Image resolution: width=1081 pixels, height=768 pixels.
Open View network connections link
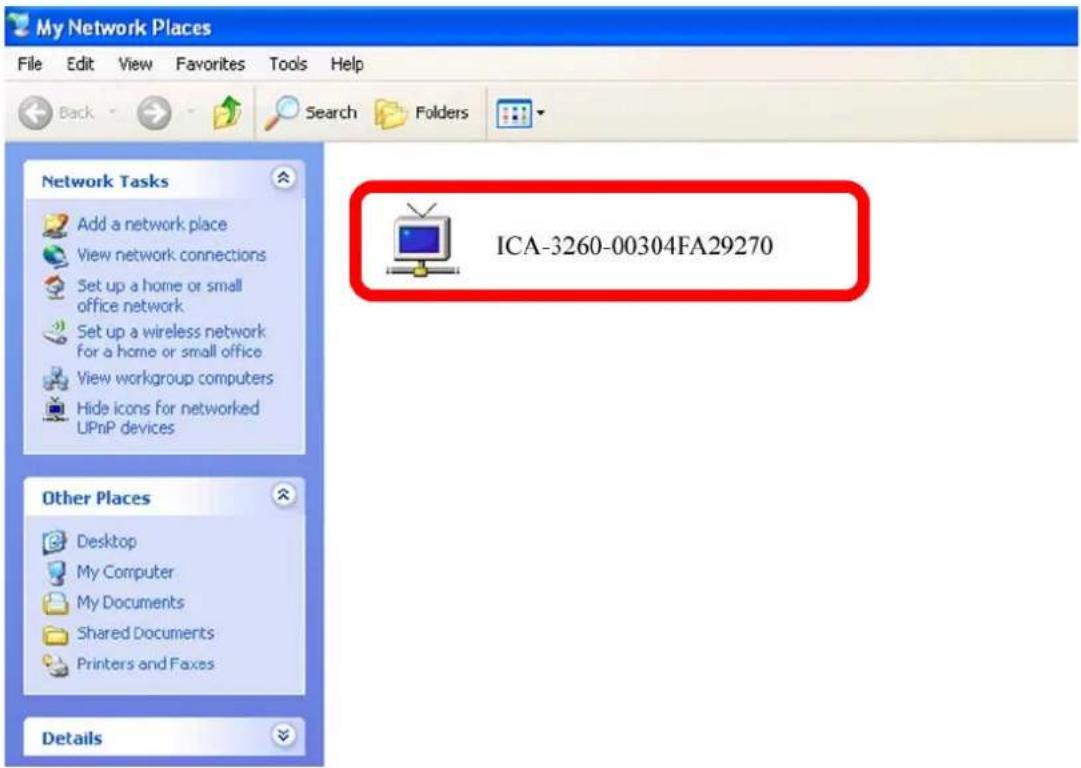[x=171, y=255]
